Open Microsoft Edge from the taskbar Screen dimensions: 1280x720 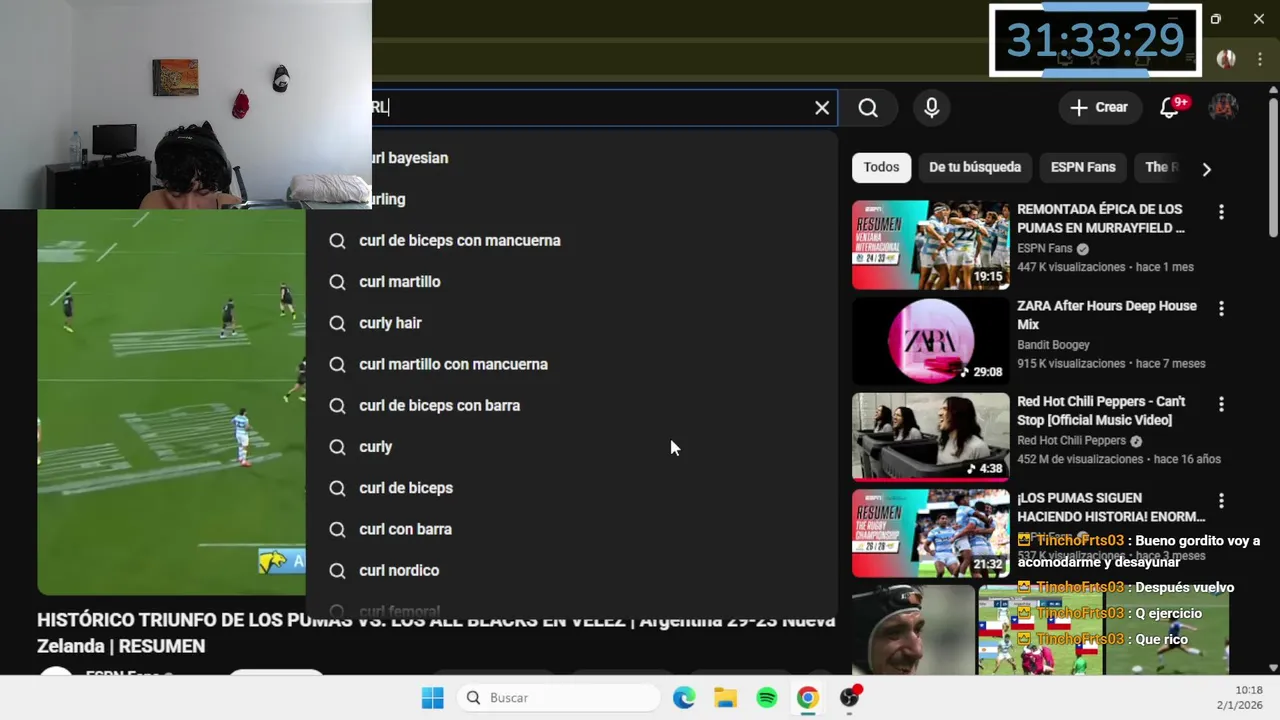(684, 698)
